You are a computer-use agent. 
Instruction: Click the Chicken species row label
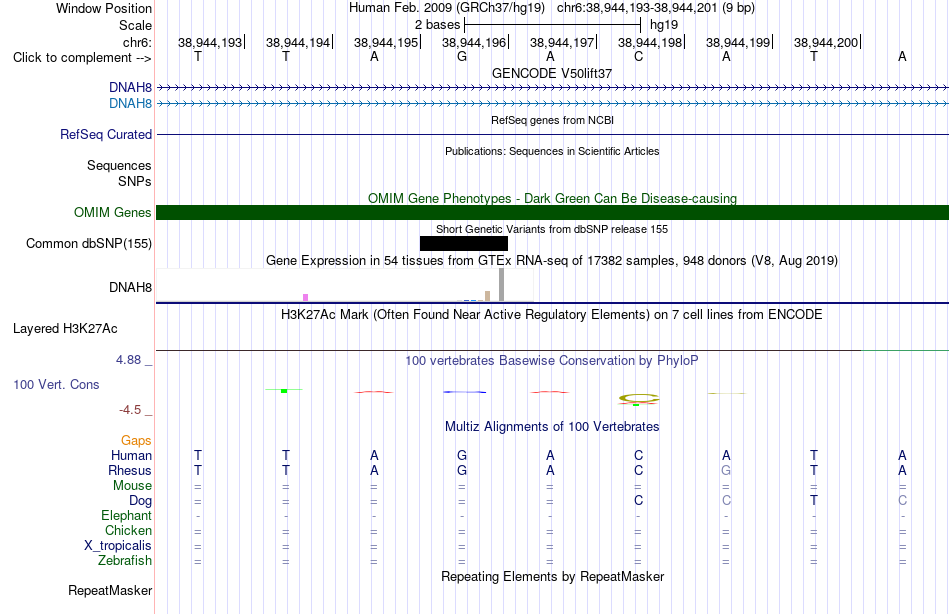[x=128, y=531]
